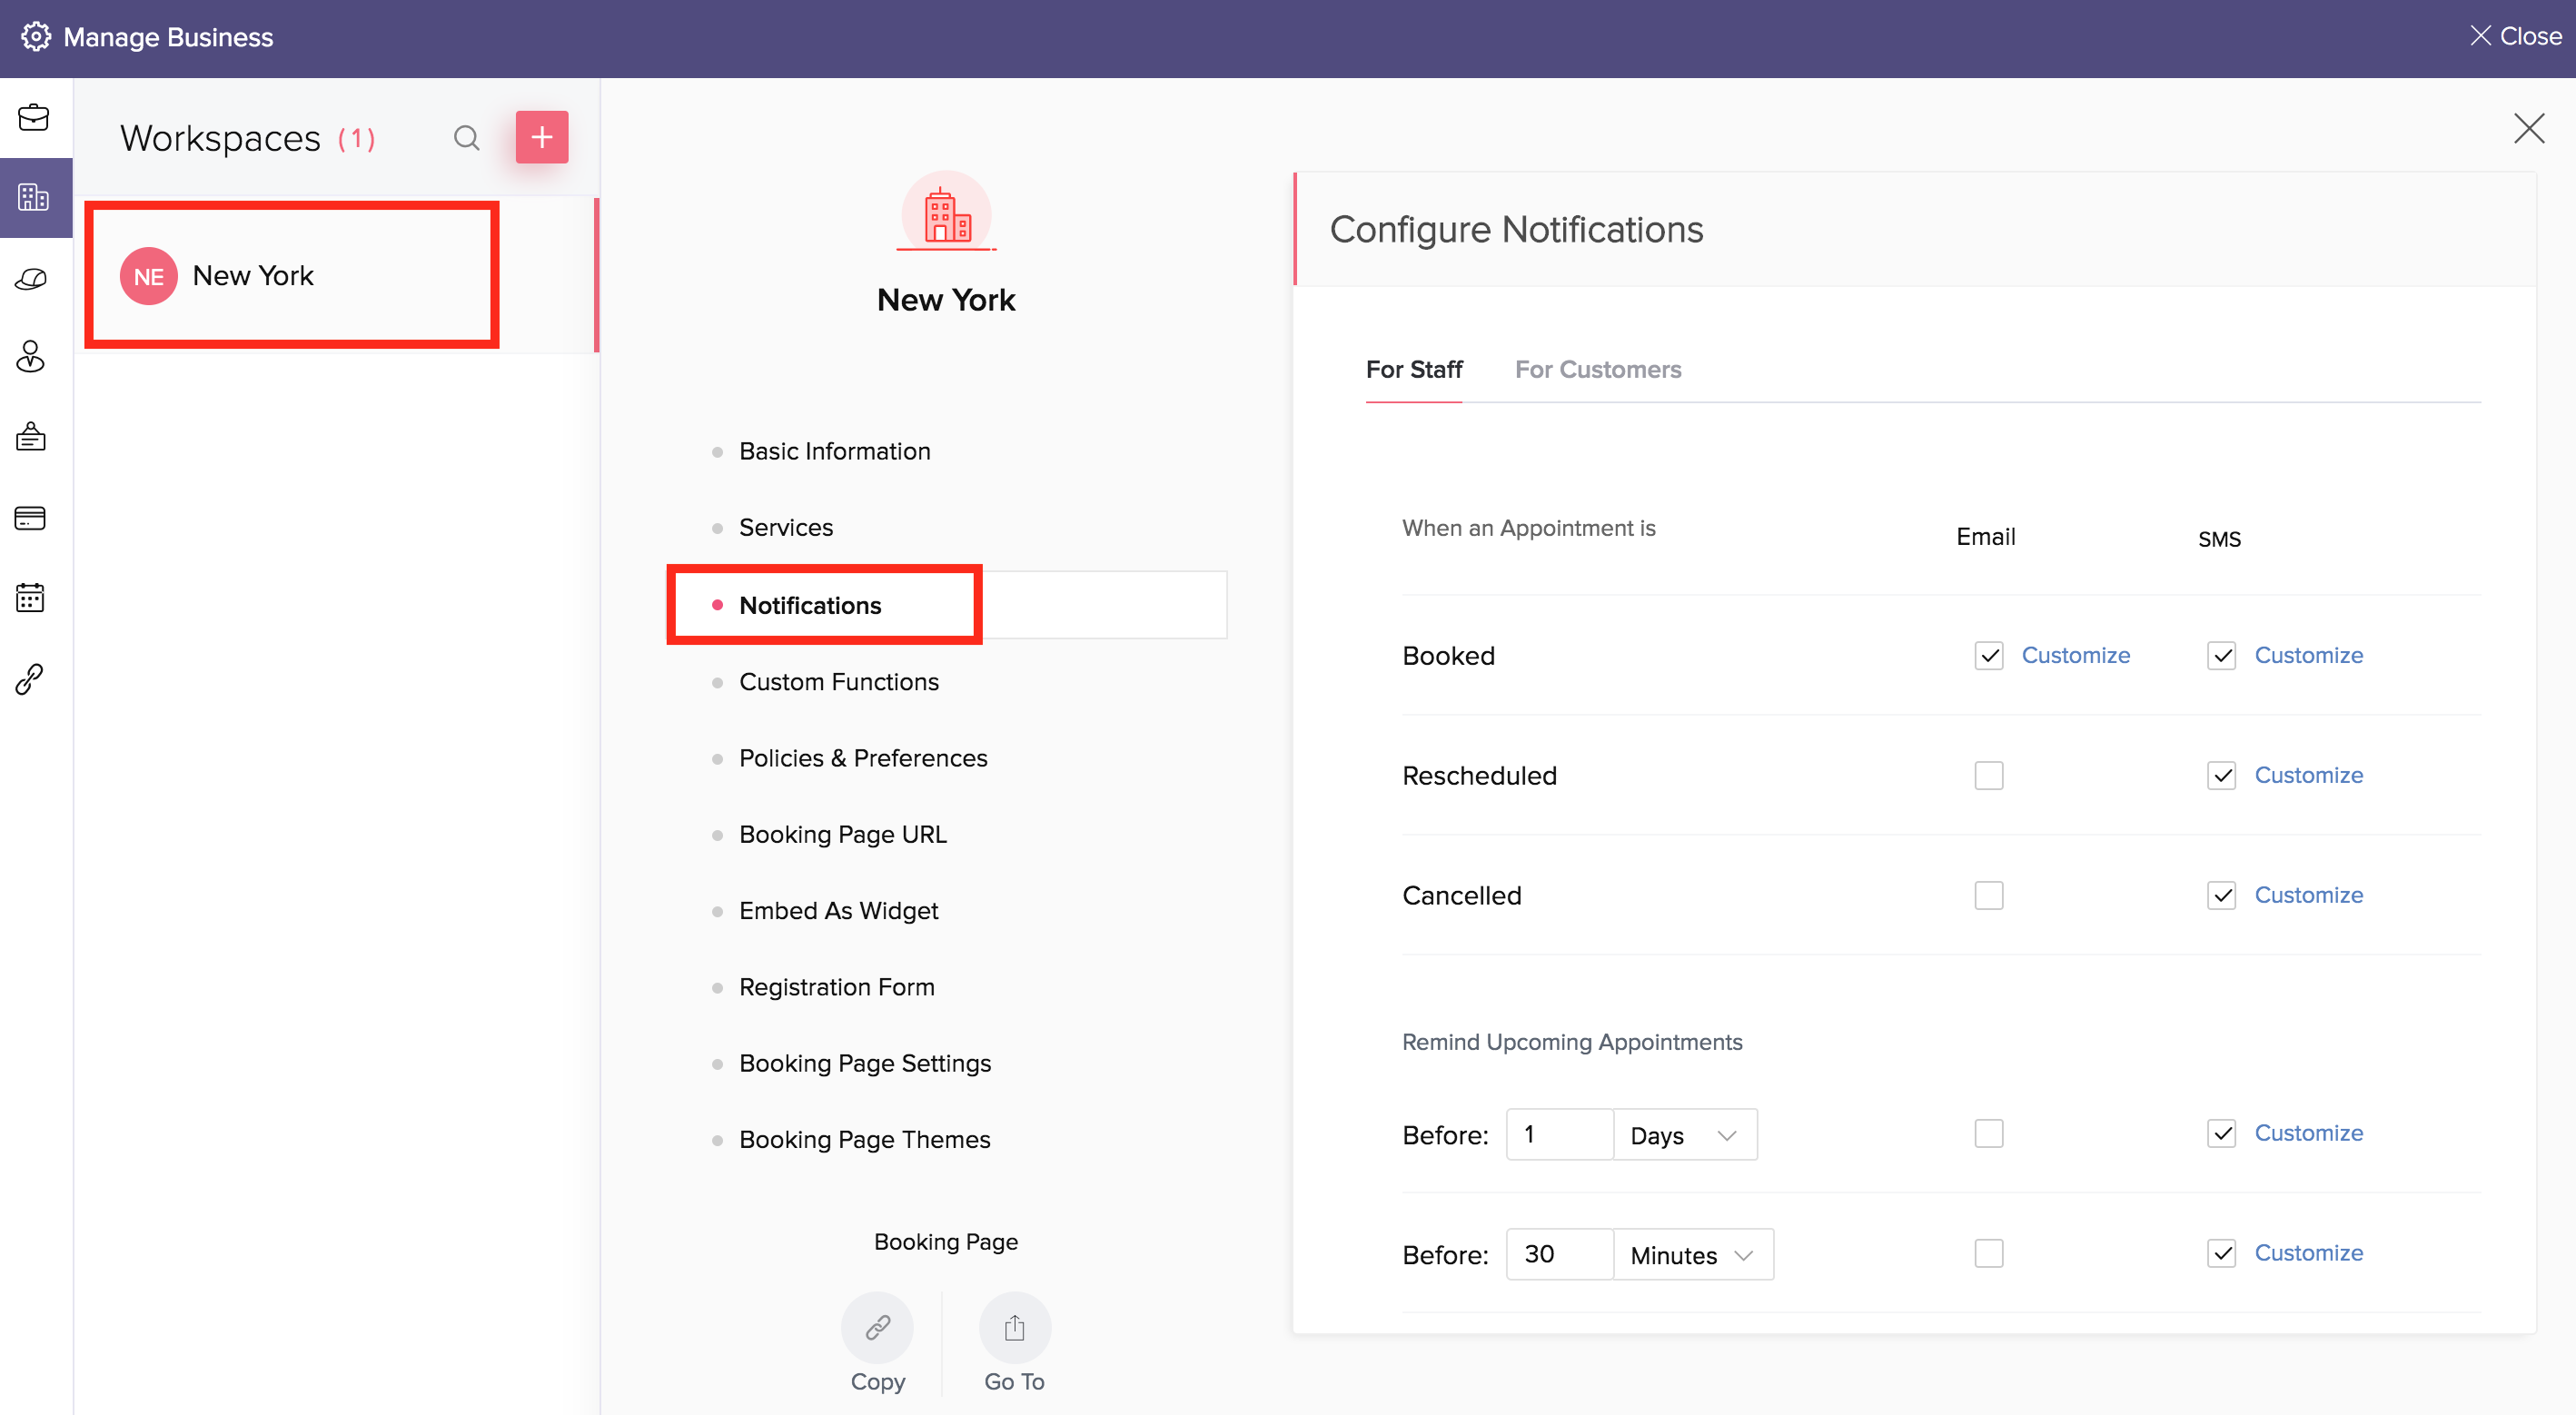Copy the booking page link
Viewport: 2576px width, 1415px height.
(877, 1328)
